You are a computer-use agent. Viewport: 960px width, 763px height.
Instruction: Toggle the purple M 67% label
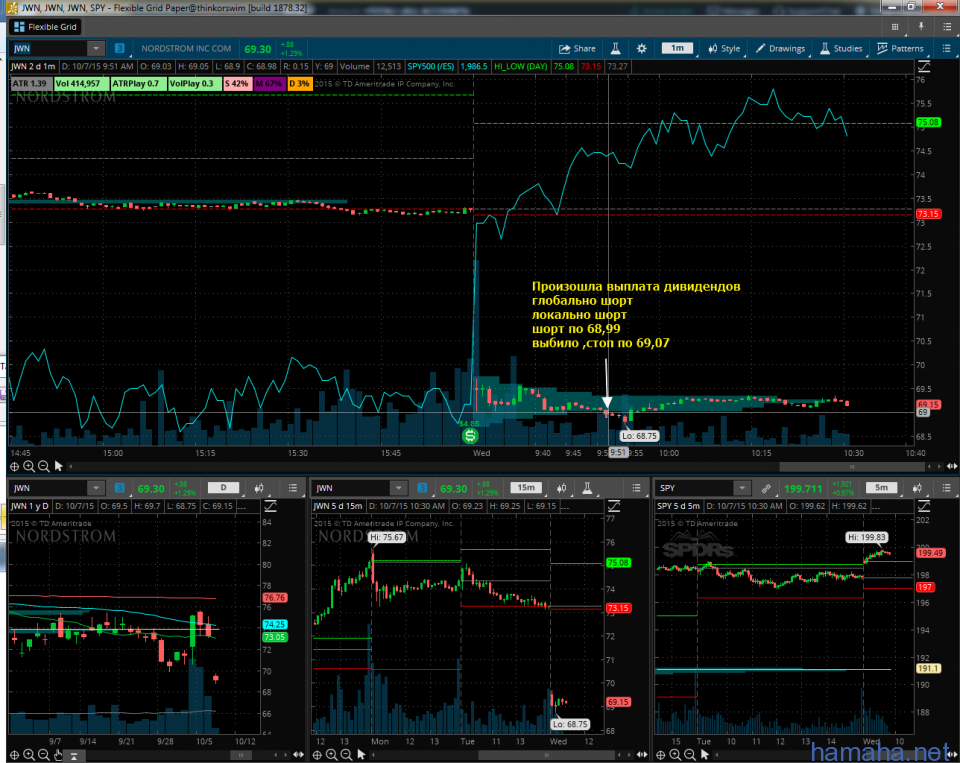pyautogui.click(x=269, y=83)
